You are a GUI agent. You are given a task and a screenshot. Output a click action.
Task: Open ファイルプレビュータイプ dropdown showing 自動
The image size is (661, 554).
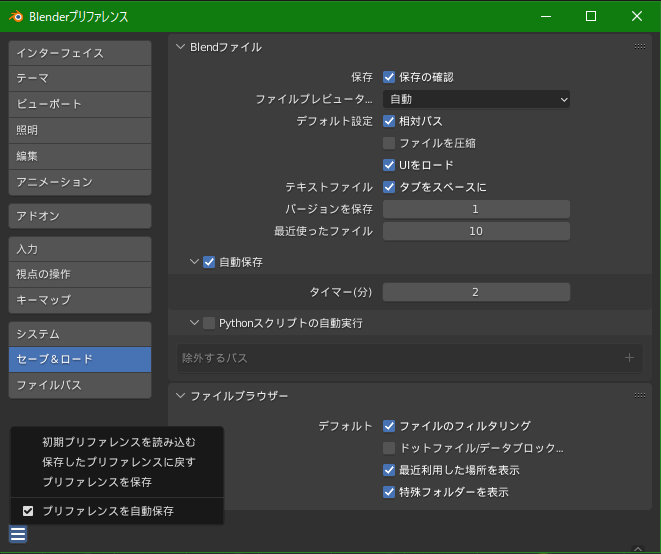coord(476,100)
